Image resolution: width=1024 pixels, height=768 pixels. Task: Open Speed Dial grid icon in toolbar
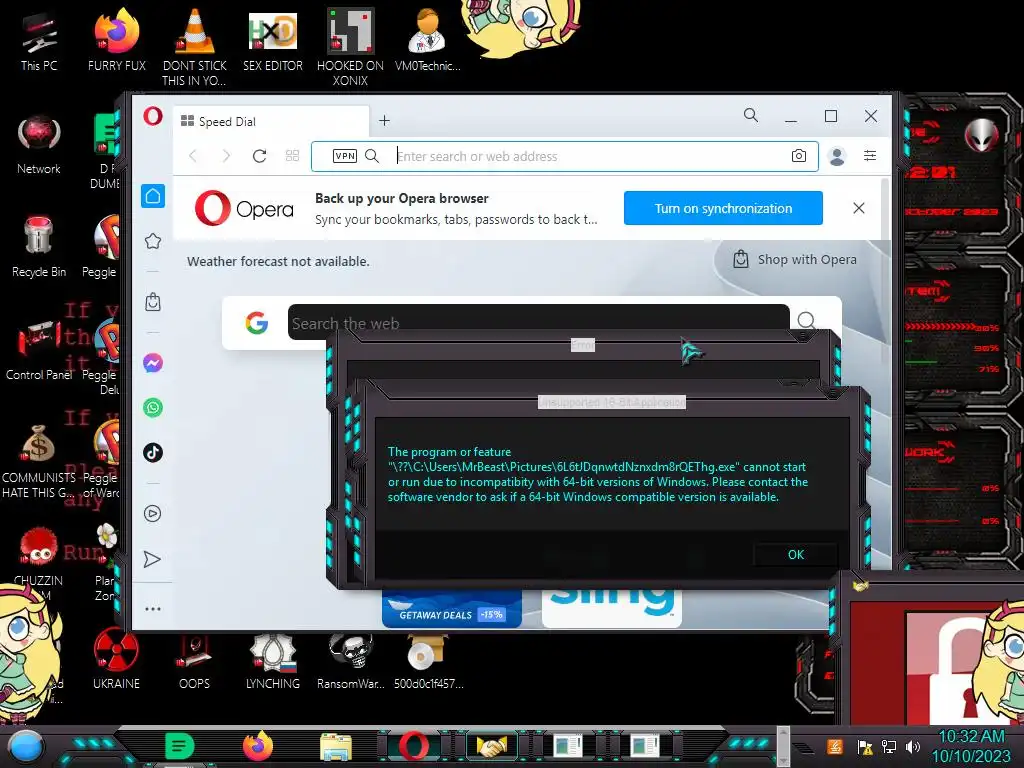(x=293, y=155)
